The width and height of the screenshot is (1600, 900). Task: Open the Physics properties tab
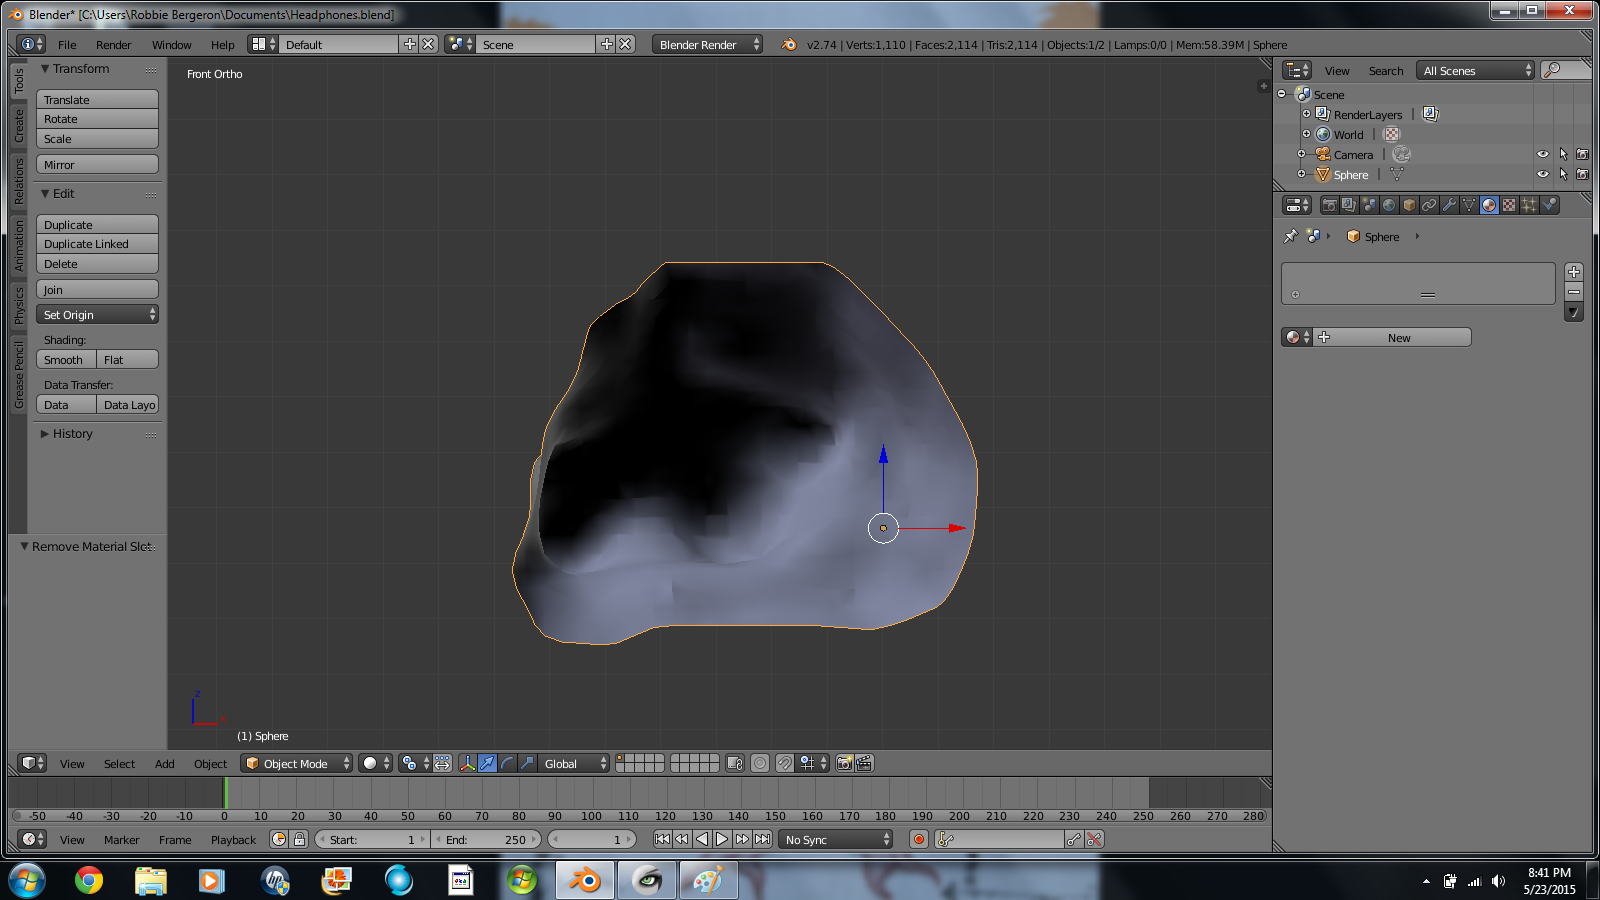(1549, 205)
